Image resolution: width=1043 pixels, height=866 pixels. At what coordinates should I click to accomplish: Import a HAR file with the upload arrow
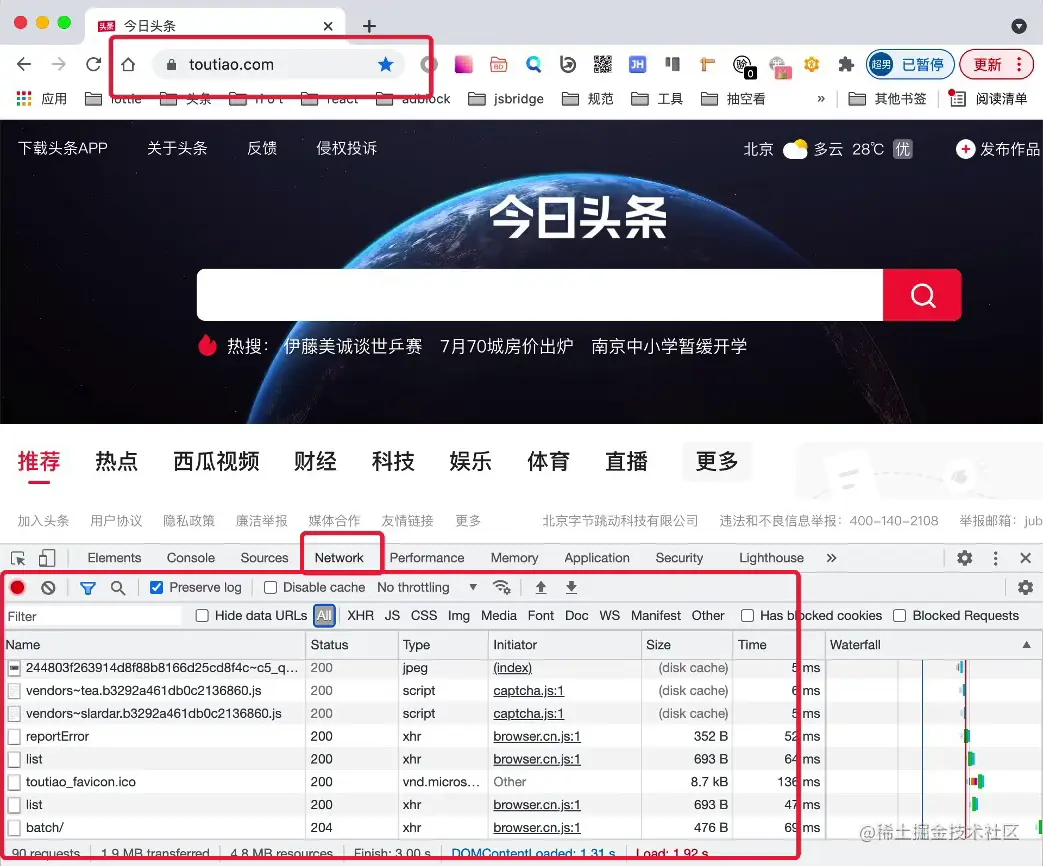(x=541, y=587)
